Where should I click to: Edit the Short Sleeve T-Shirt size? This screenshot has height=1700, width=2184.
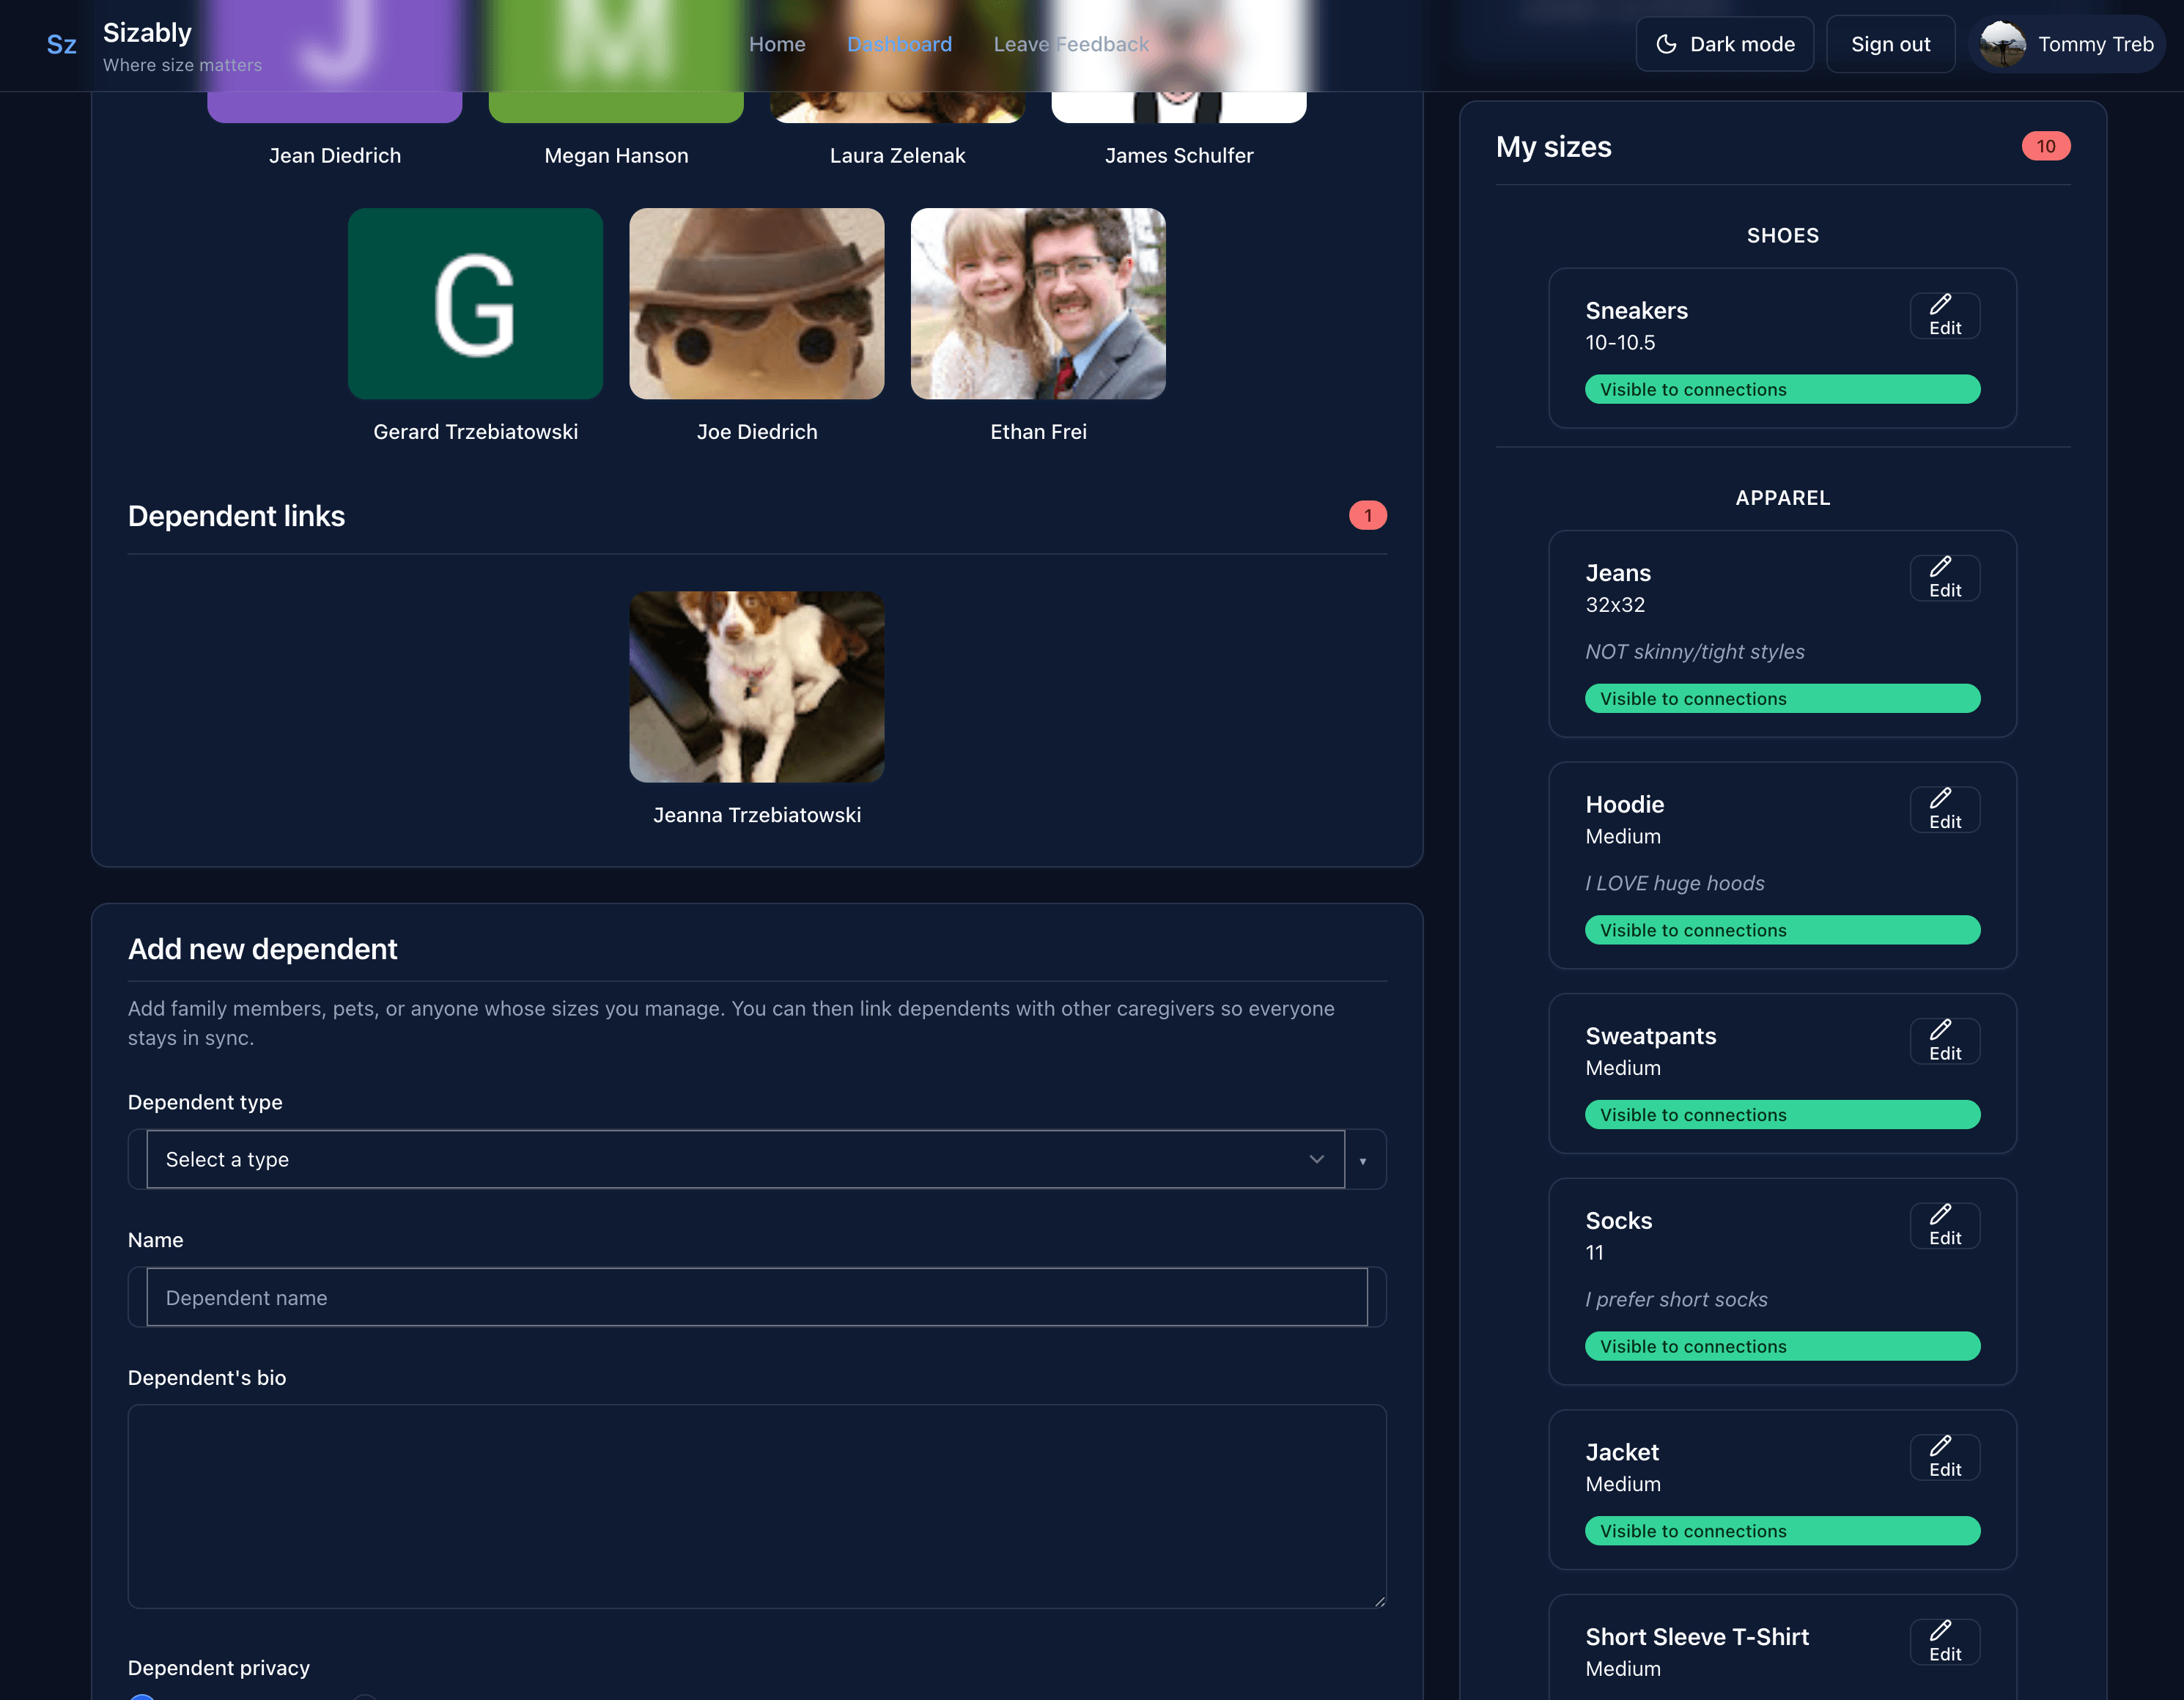point(1944,1642)
